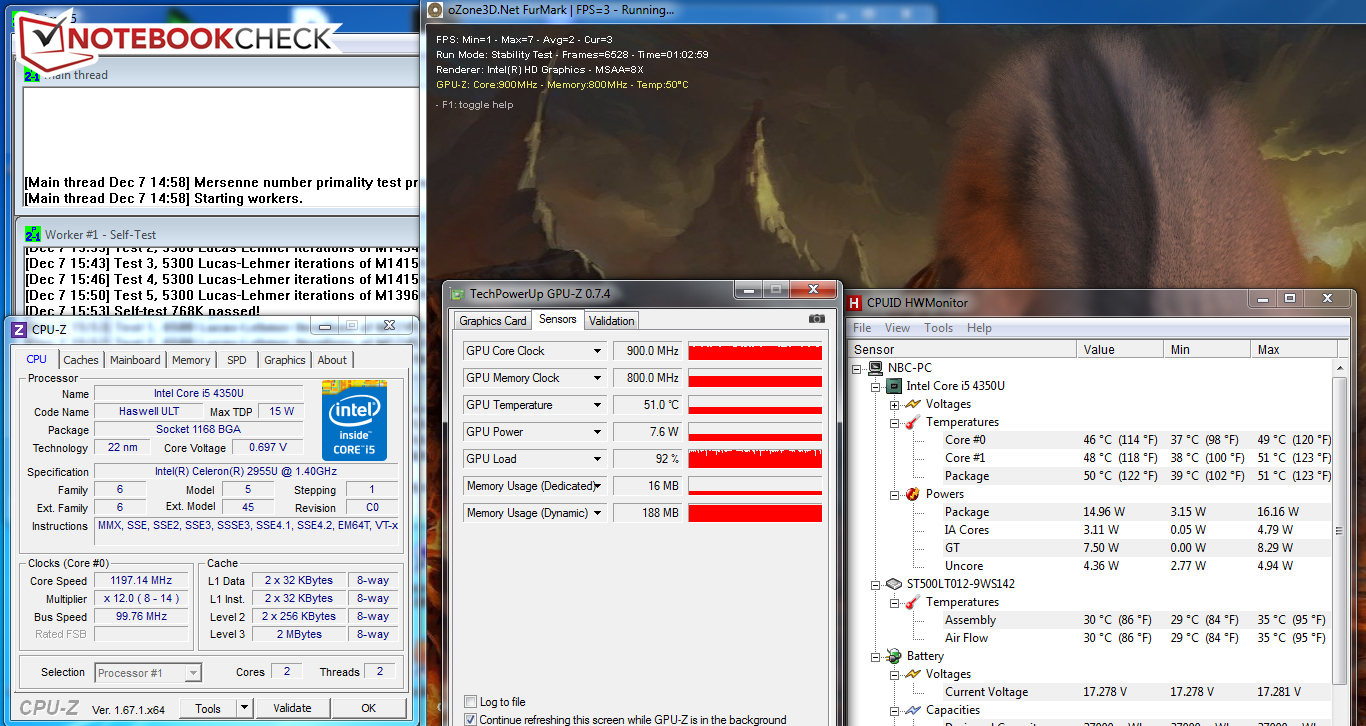Open the Graphics Card tab in GPU-Z

tap(493, 321)
